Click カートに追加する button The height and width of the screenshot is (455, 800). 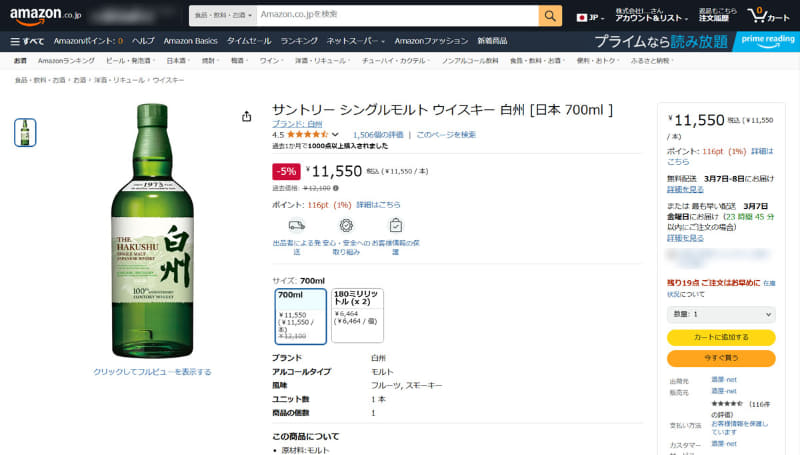coord(721,337)
